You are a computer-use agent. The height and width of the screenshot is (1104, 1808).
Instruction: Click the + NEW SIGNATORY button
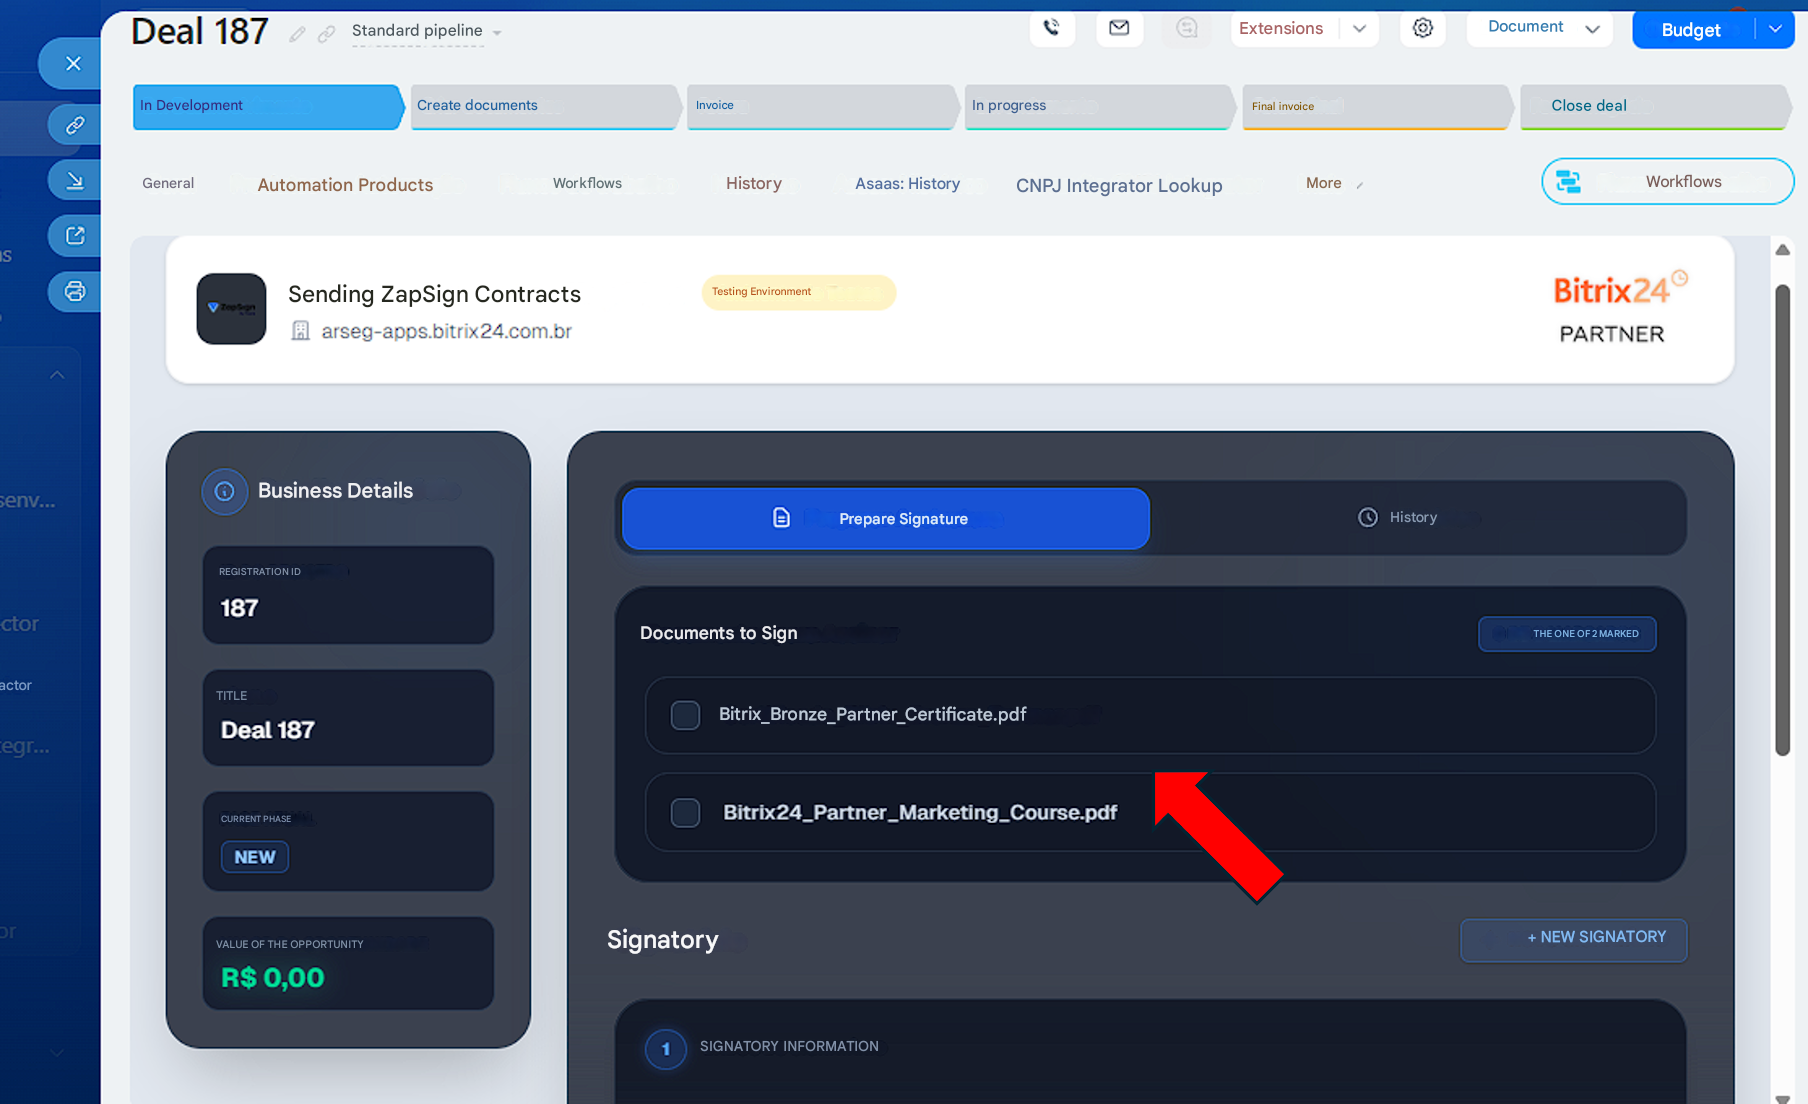1573,938
